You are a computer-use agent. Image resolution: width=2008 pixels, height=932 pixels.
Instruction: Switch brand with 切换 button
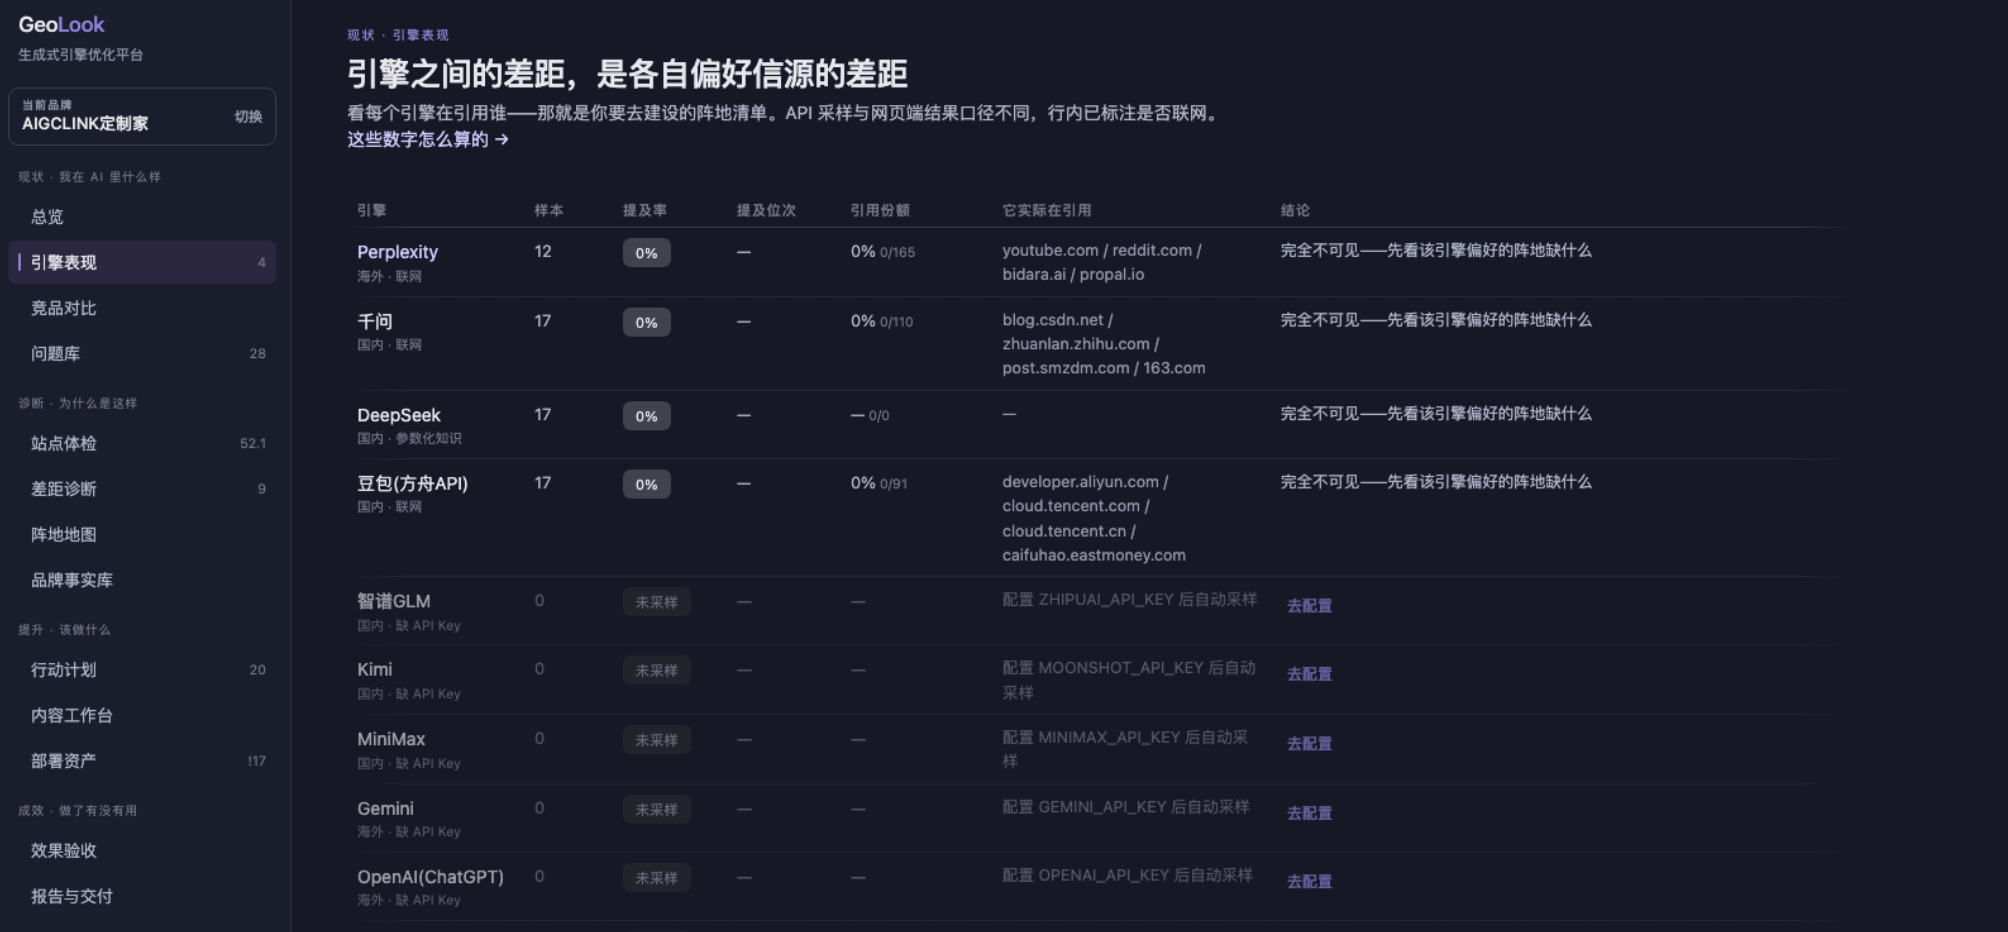coord(248,116)
